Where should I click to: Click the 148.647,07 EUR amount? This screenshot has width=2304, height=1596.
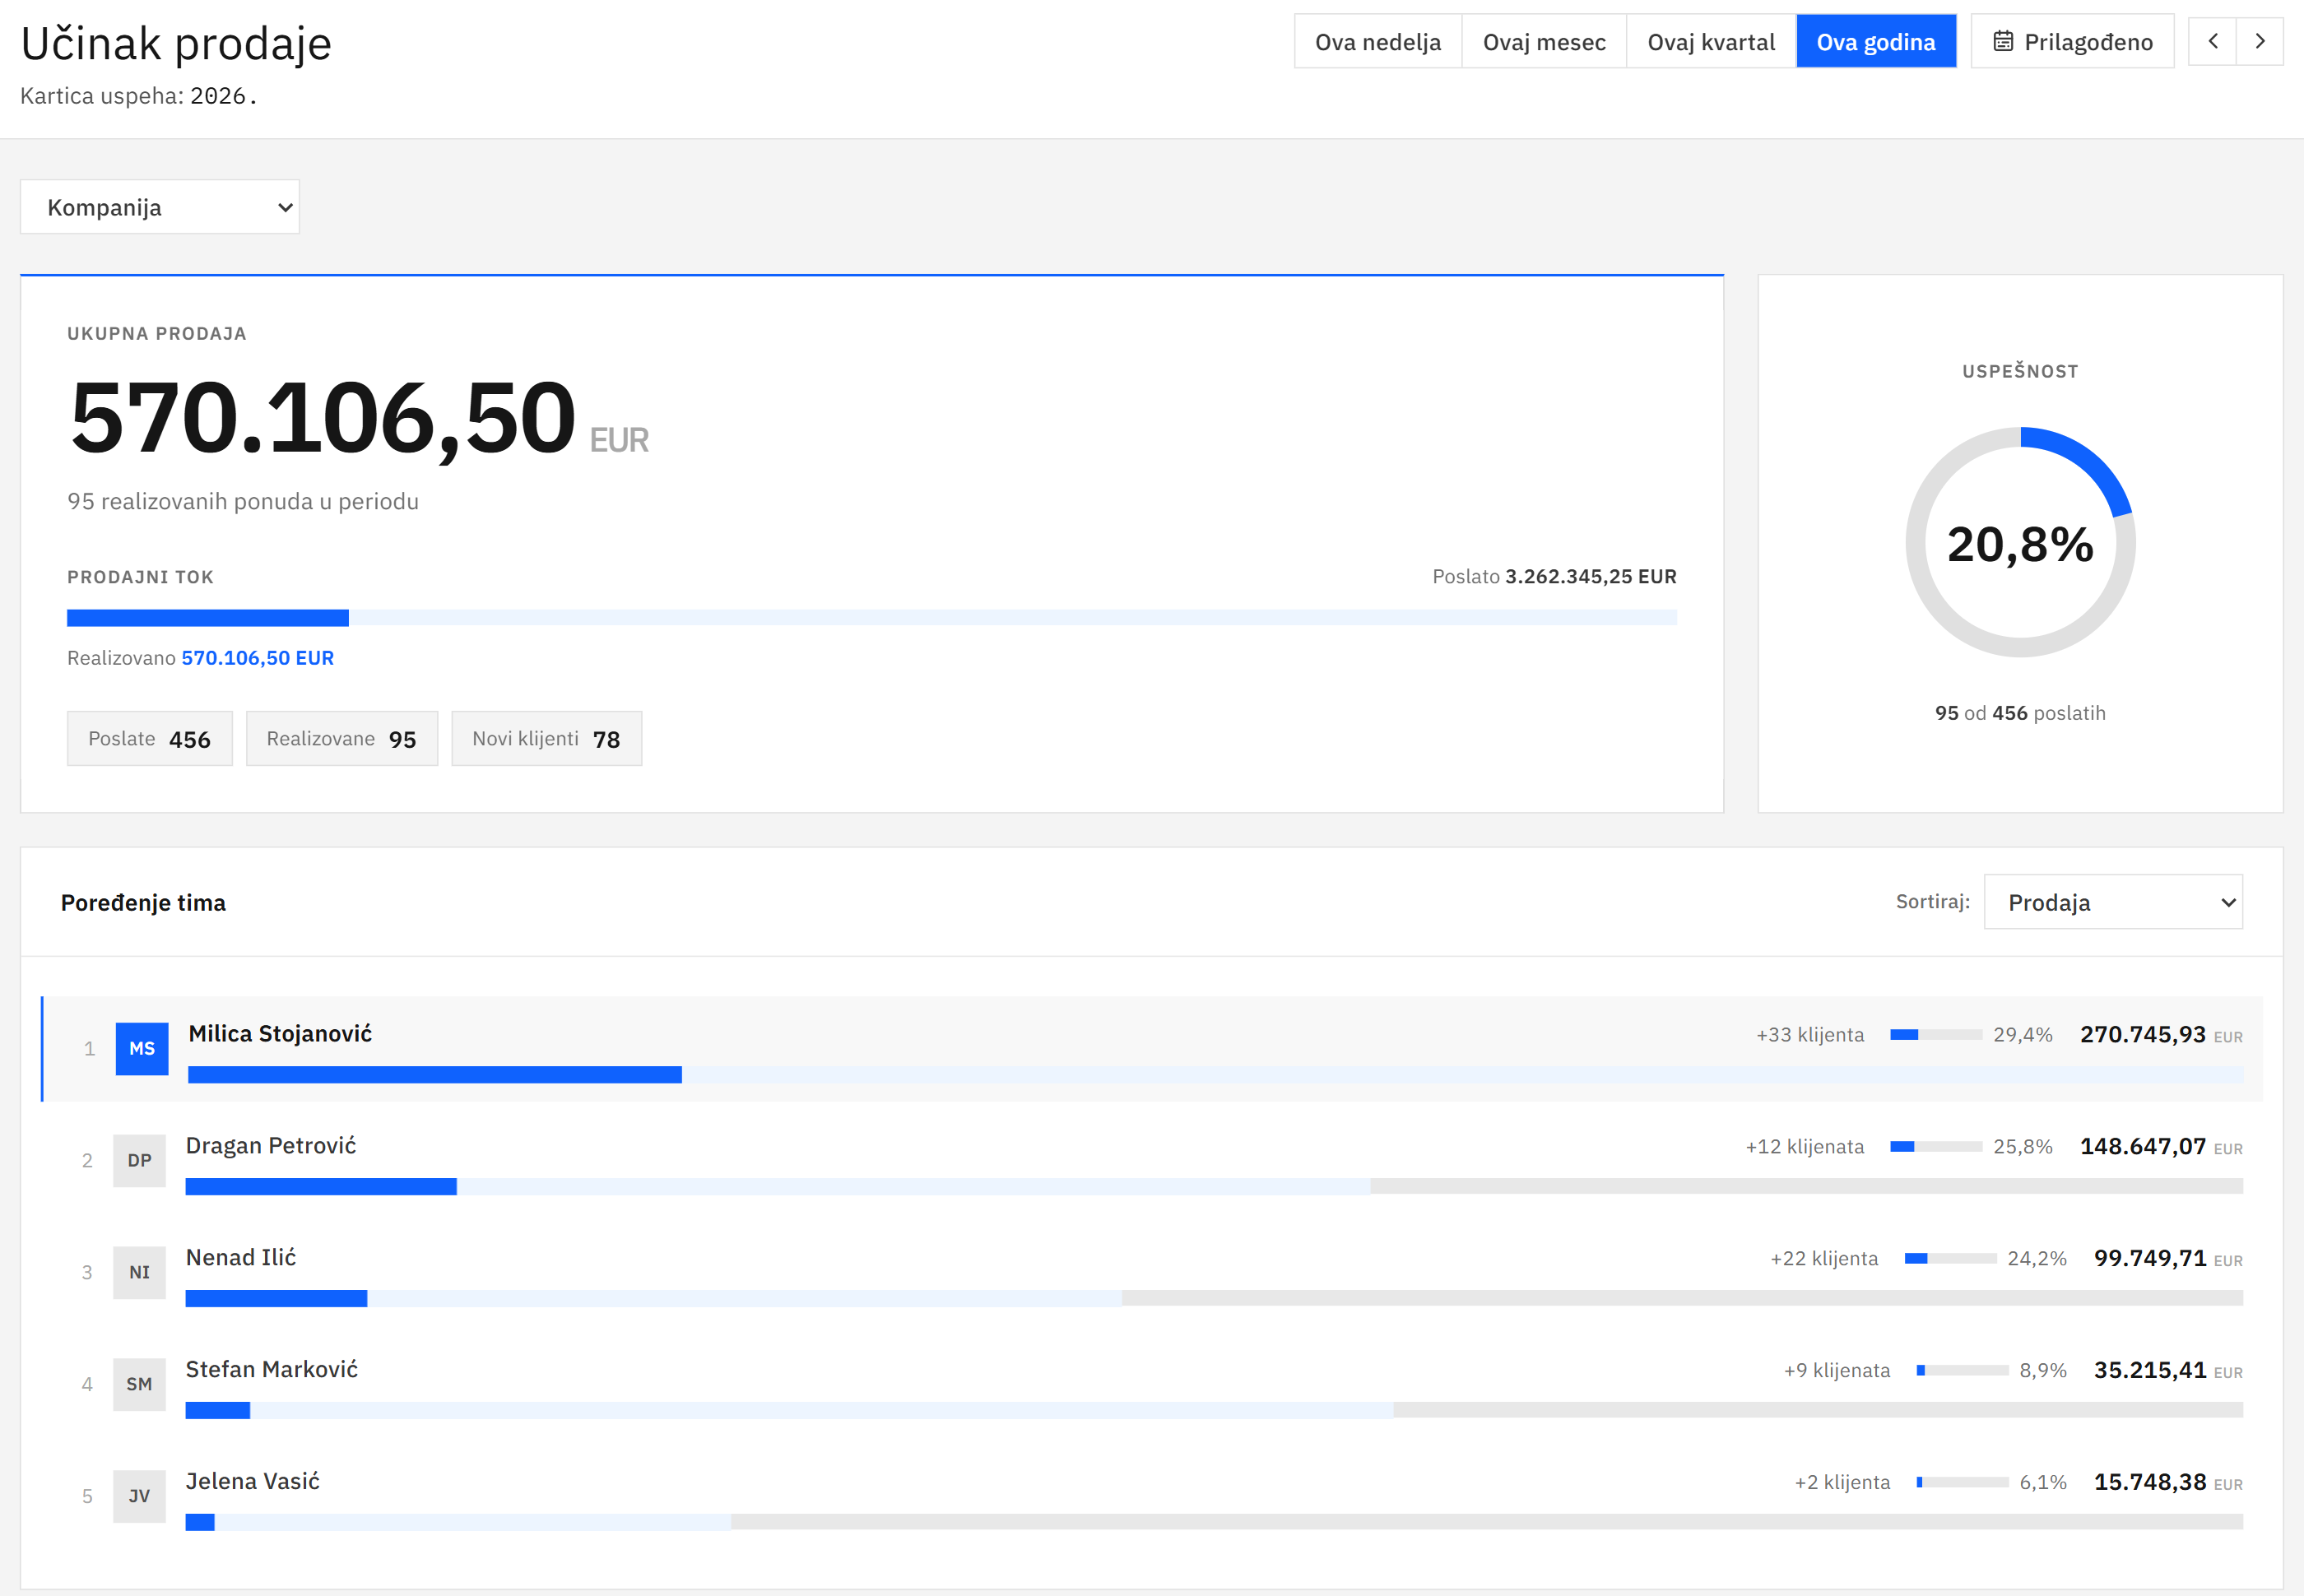pos(2161,1146)
